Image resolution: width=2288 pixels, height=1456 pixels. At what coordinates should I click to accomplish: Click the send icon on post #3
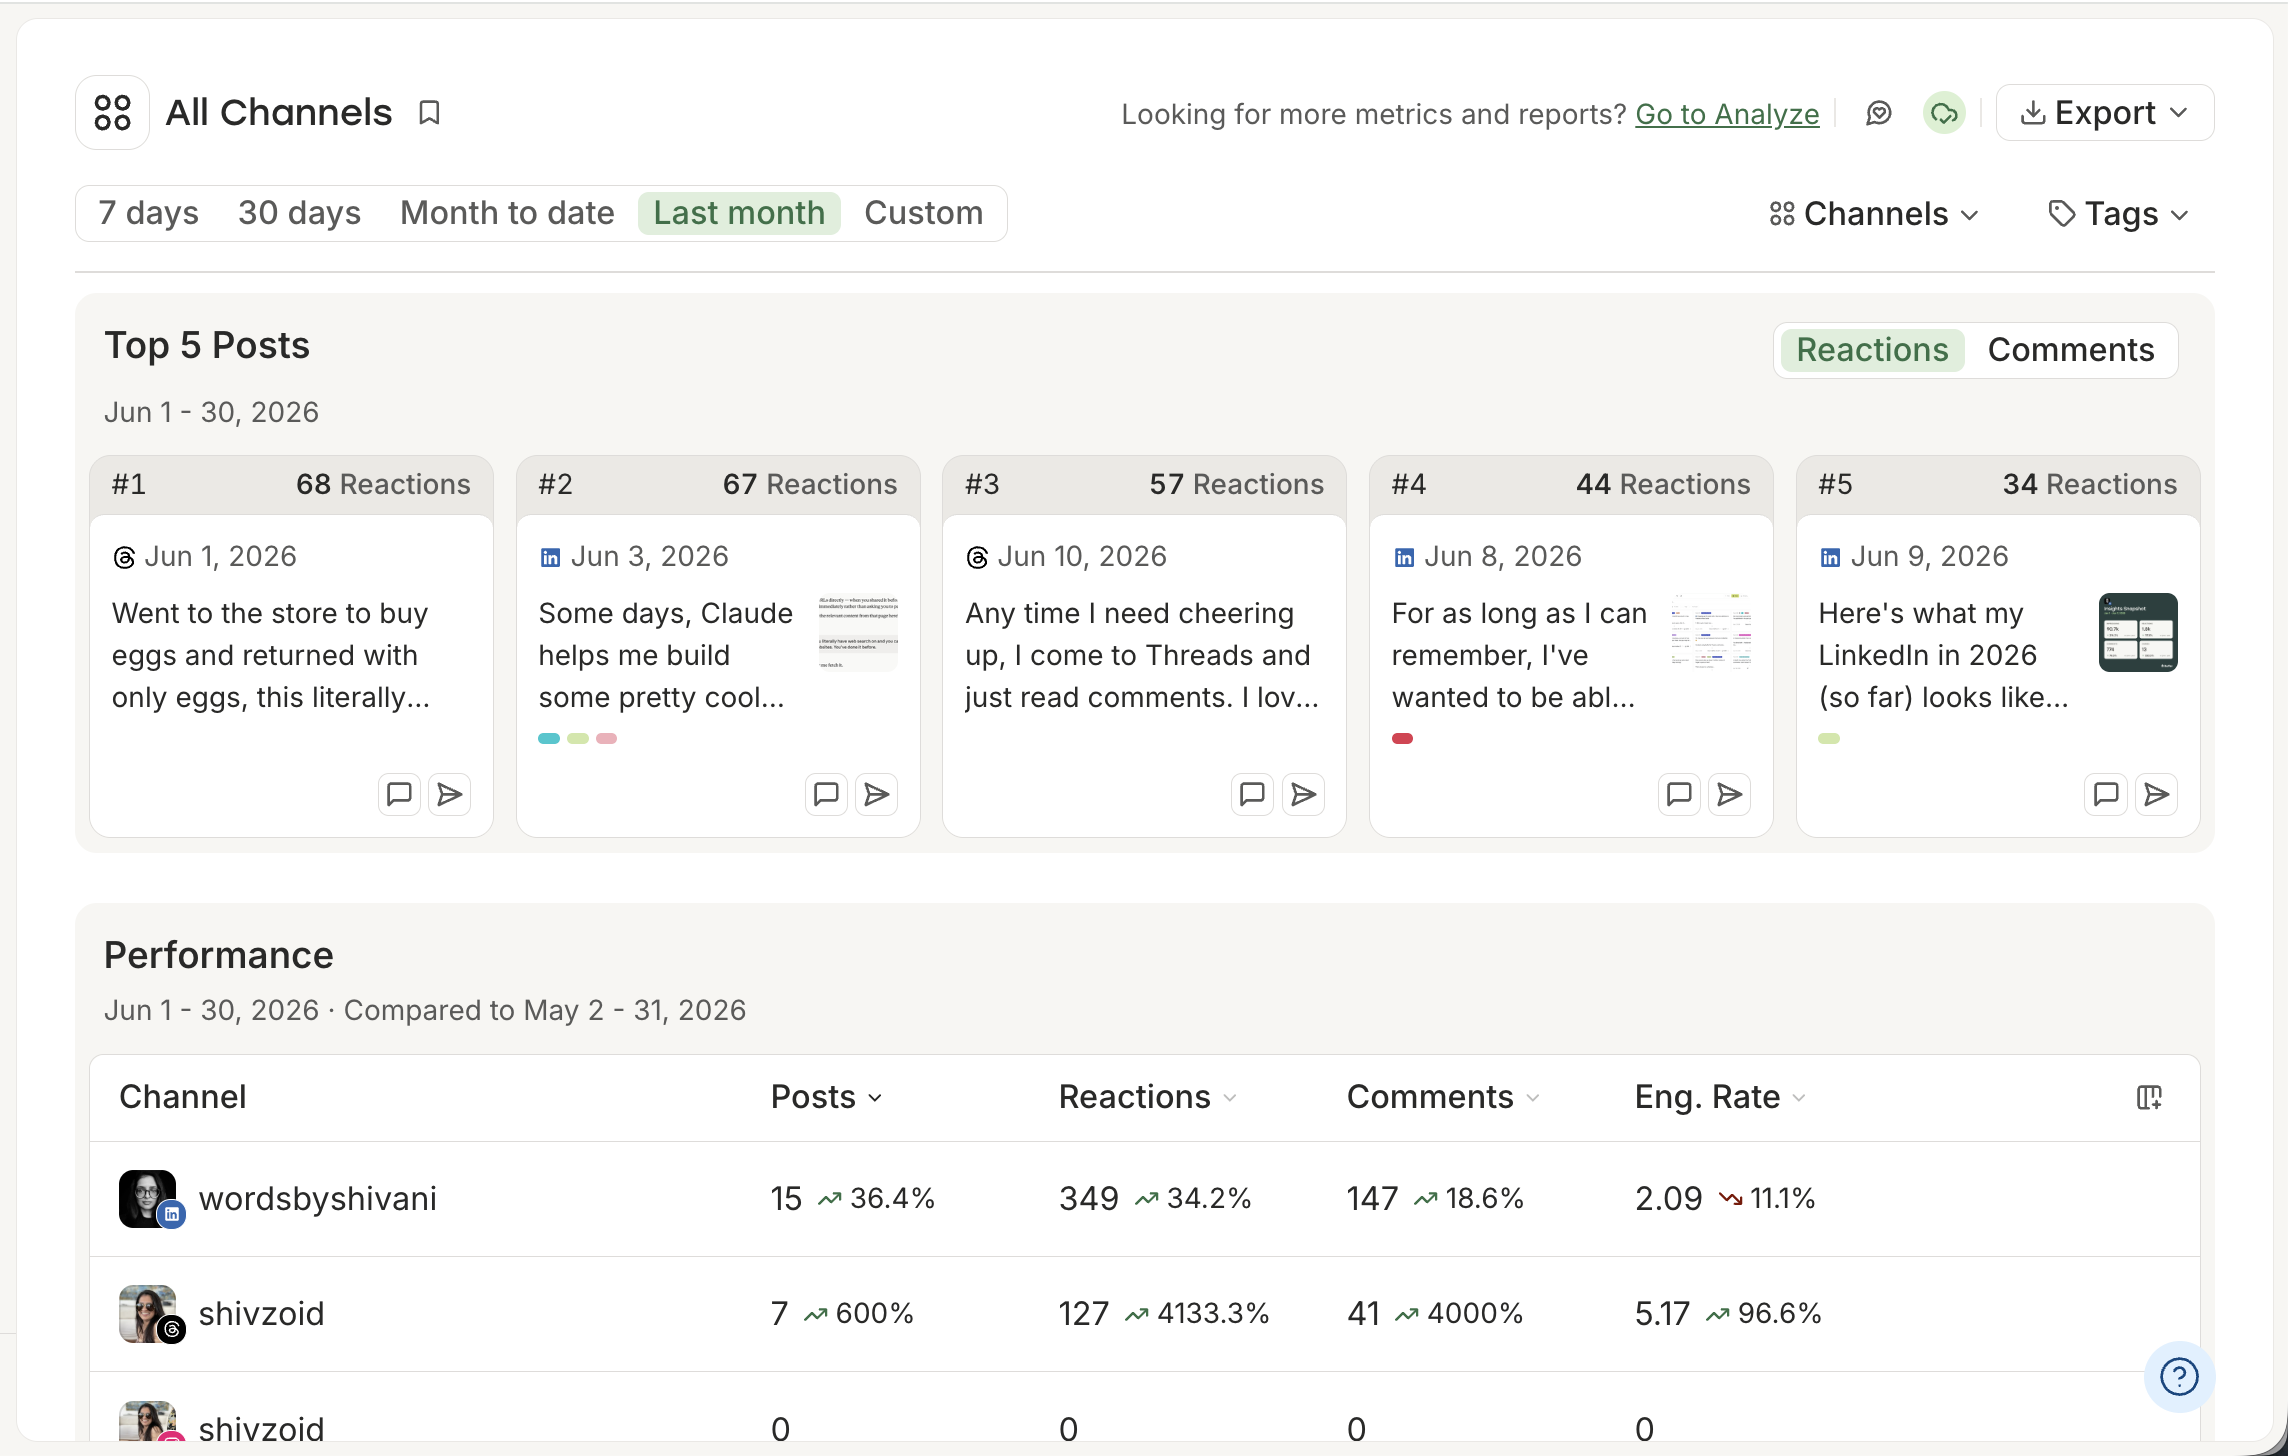[1303, 794]
